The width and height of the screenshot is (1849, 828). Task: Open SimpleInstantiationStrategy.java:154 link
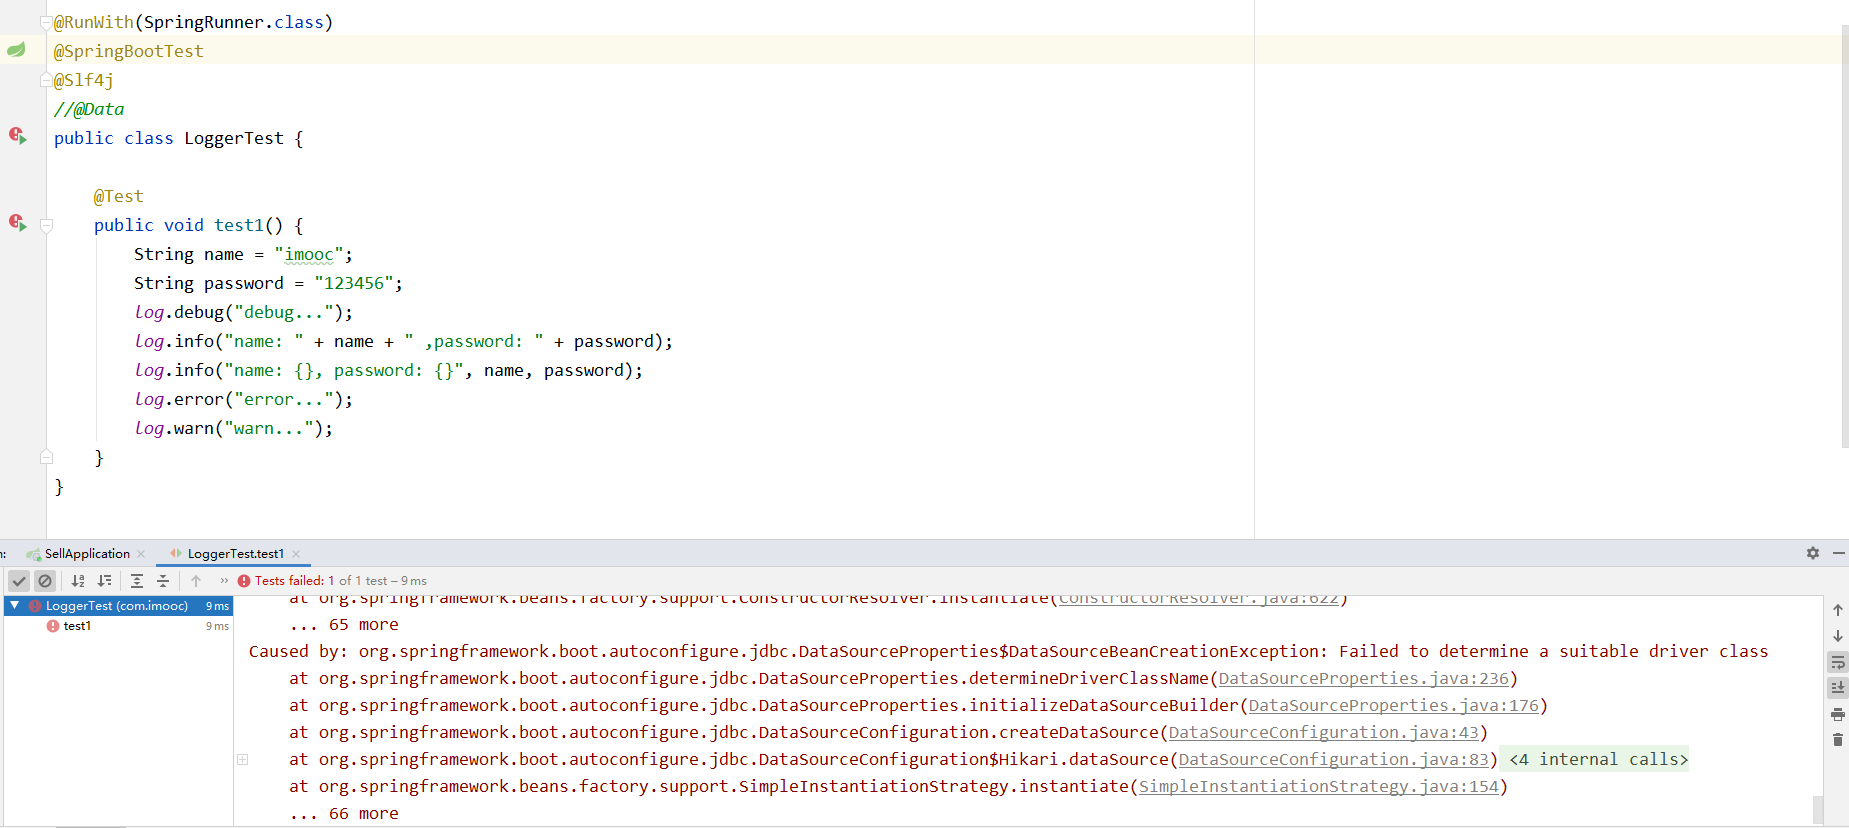pos(1319,787)
